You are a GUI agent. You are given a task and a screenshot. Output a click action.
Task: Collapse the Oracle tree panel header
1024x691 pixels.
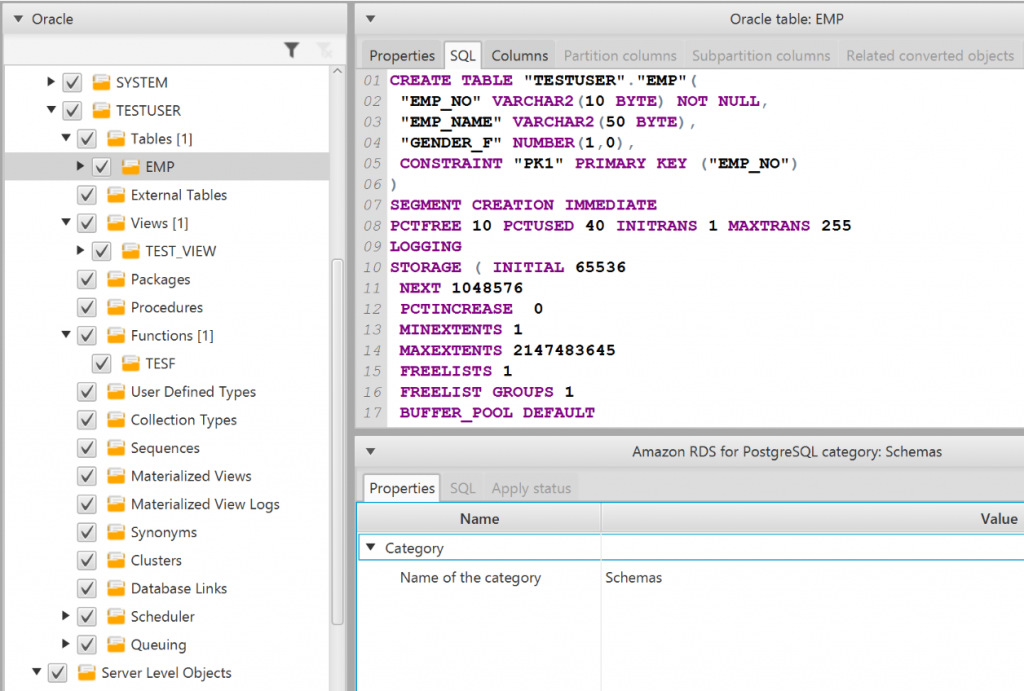18,19
